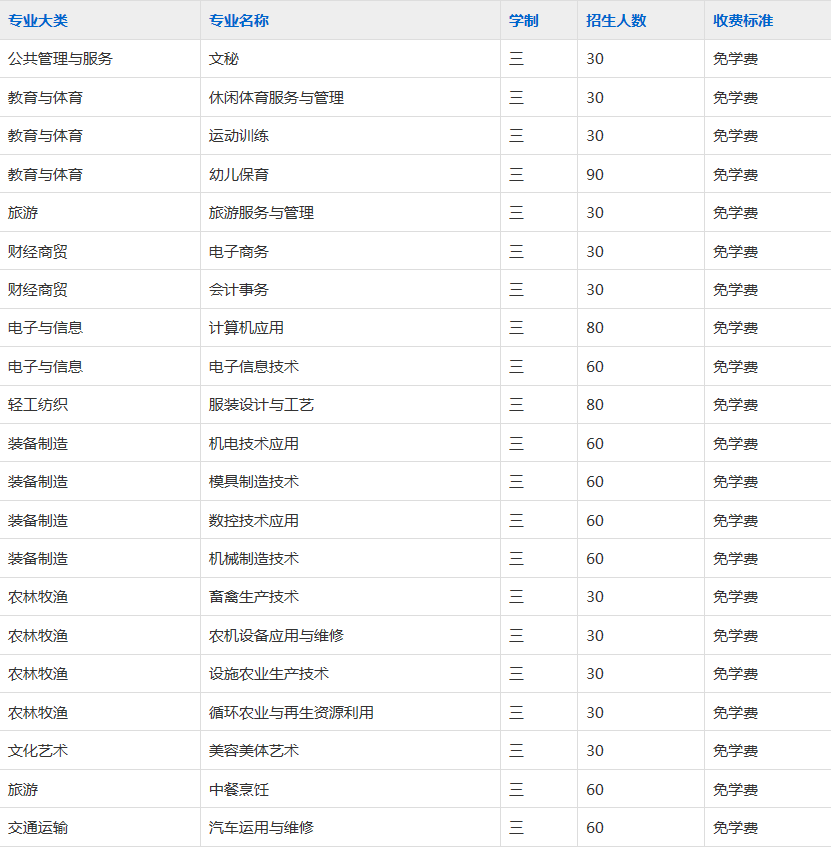Click 旅游 category in 中餐烹饪 row

(23, 790)
